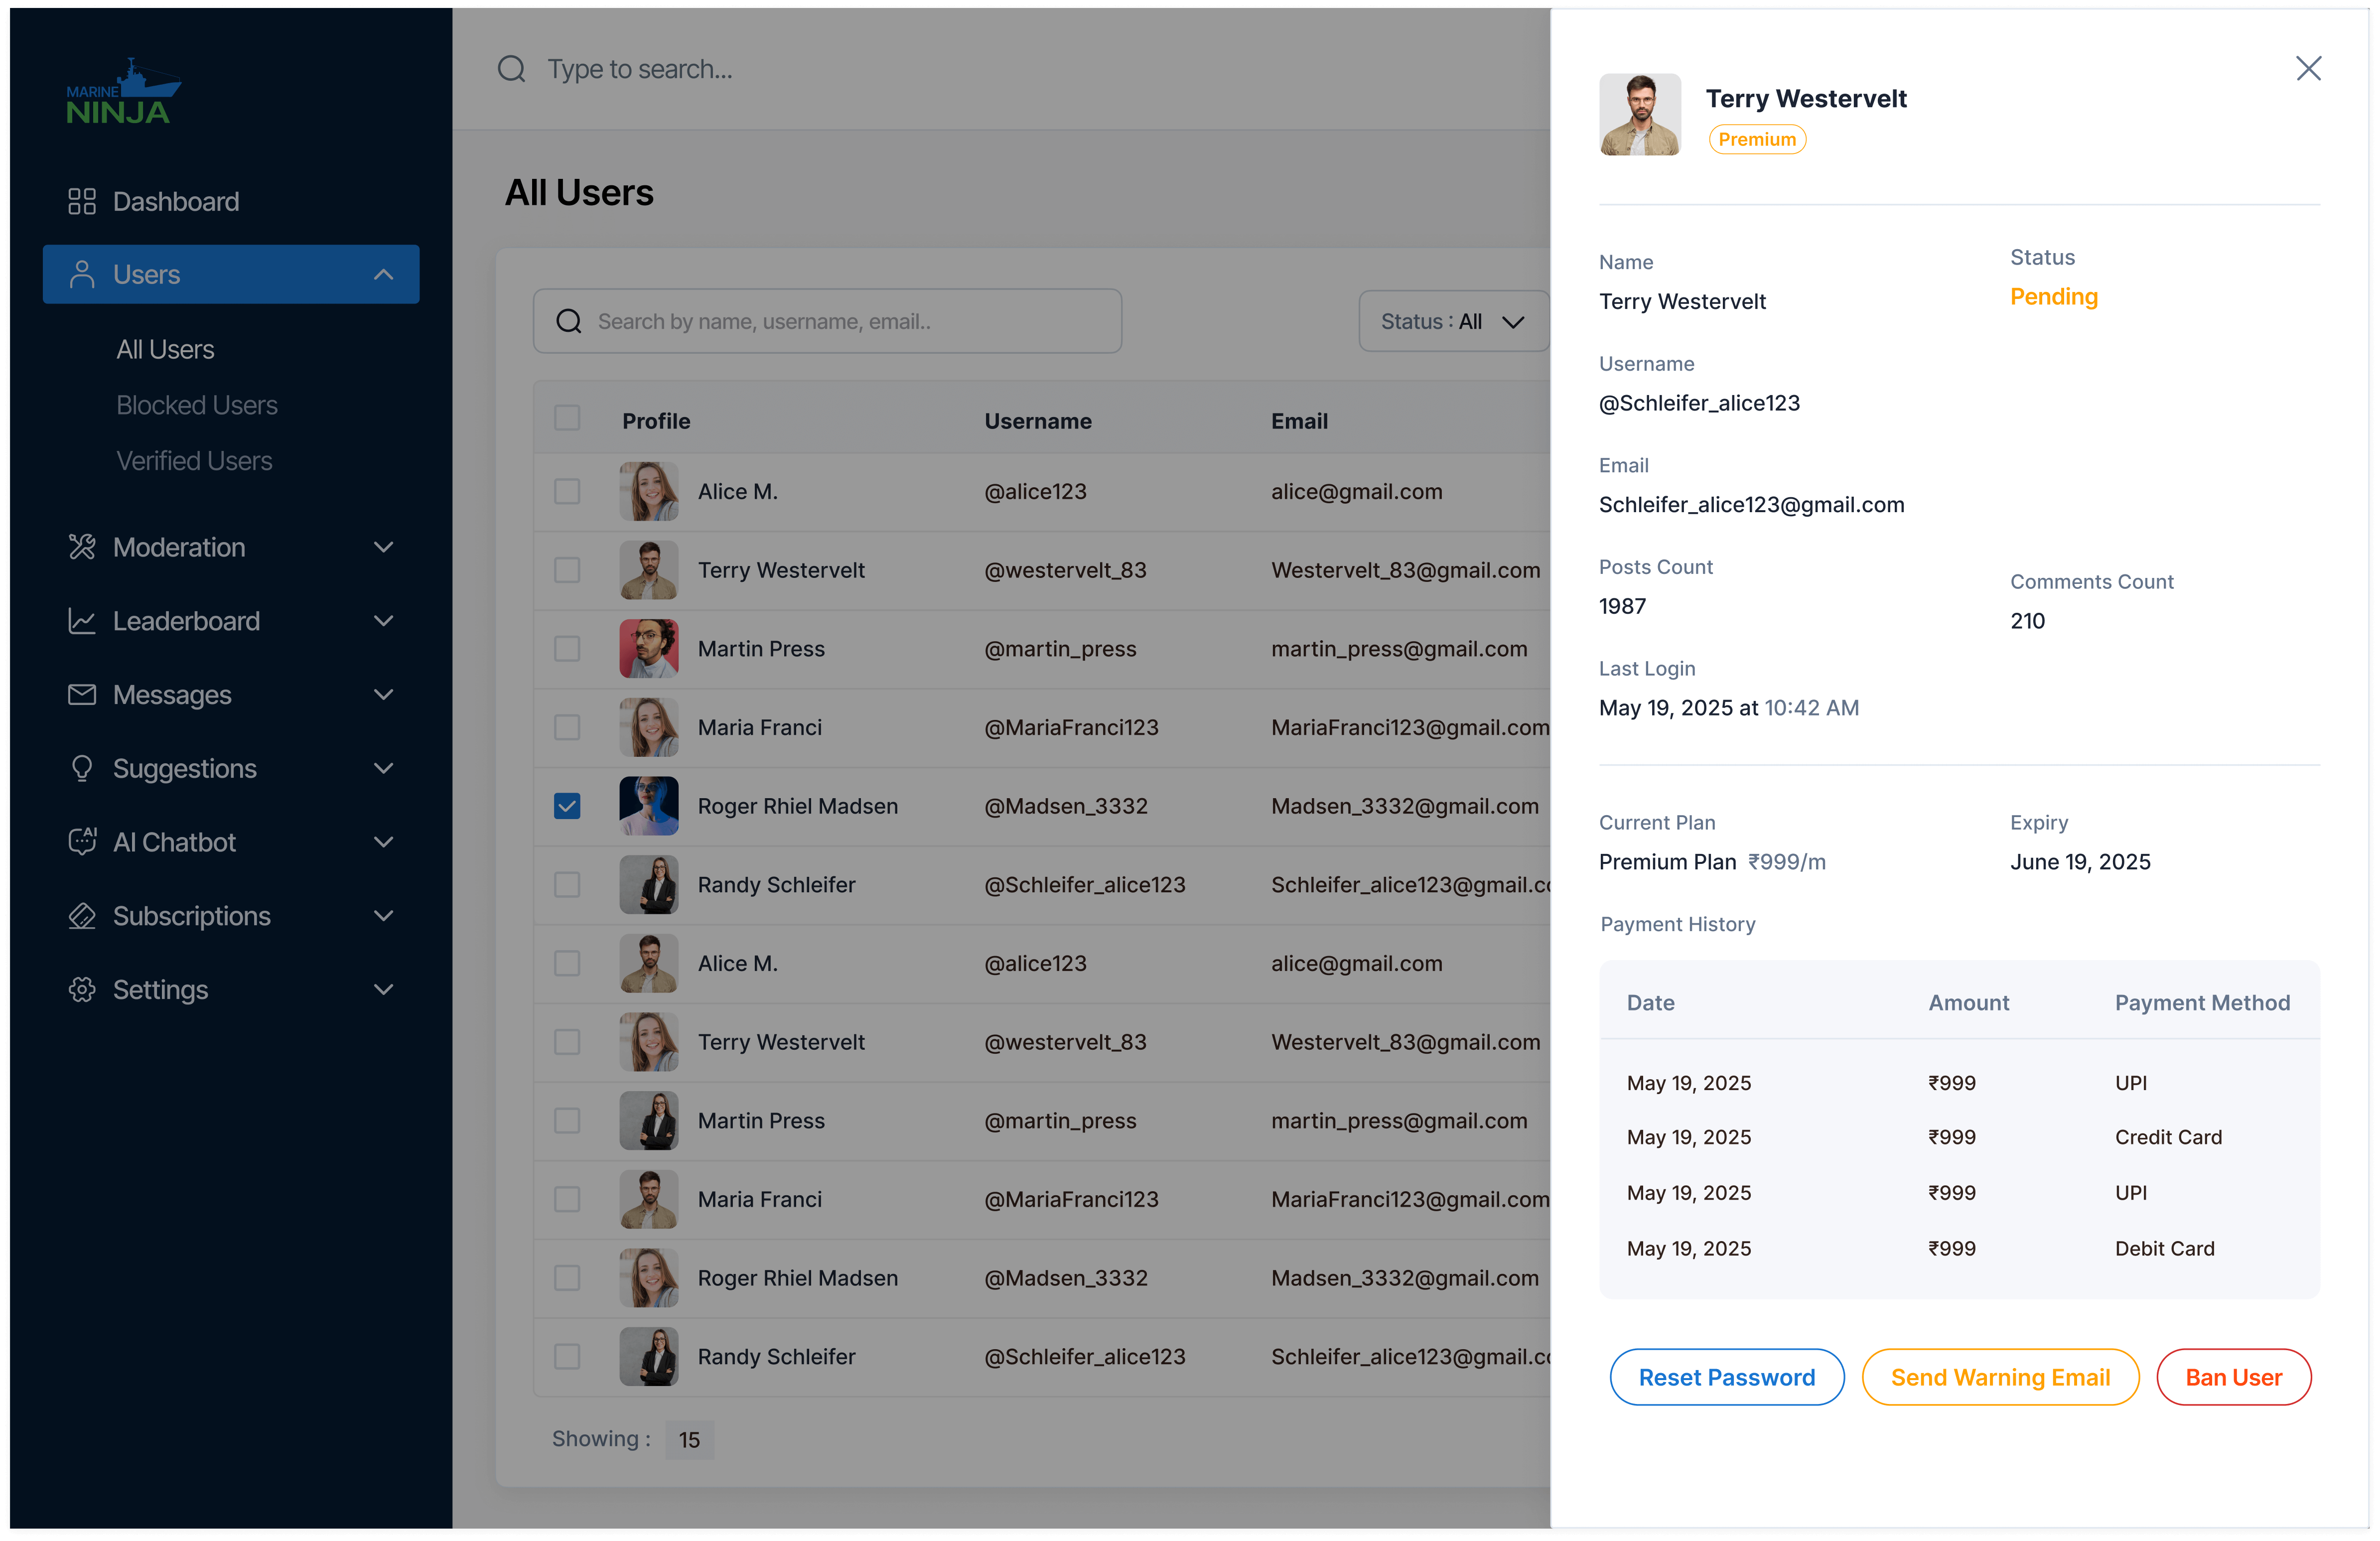Click the Ban User button
This screenshot has height=1541, width=2380.
click(x=2233, y=1377)
